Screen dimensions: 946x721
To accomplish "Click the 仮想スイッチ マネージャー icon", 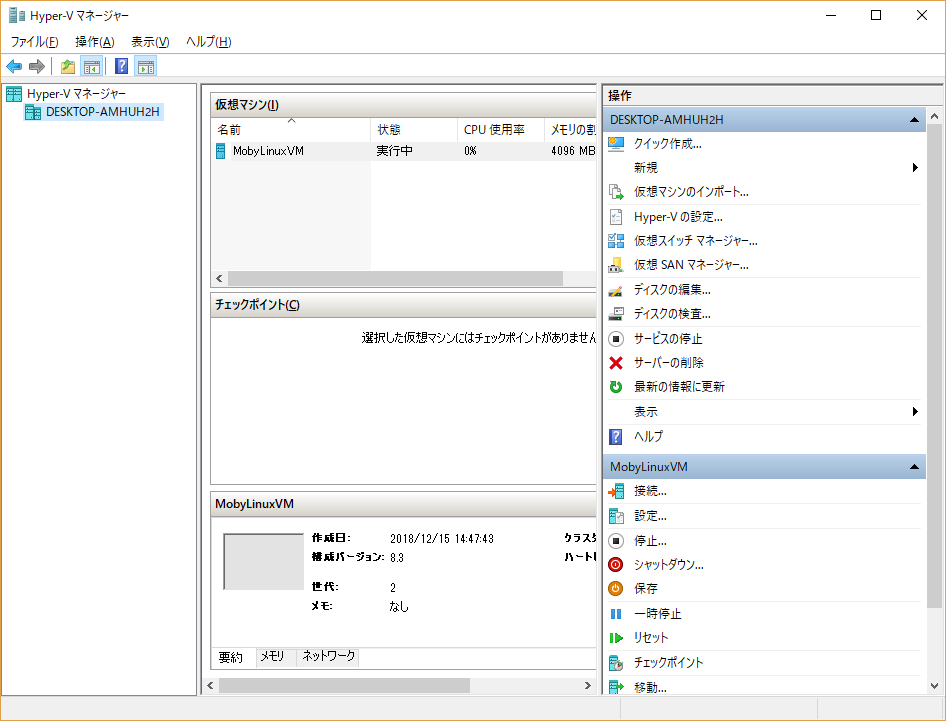I will 615,241.
